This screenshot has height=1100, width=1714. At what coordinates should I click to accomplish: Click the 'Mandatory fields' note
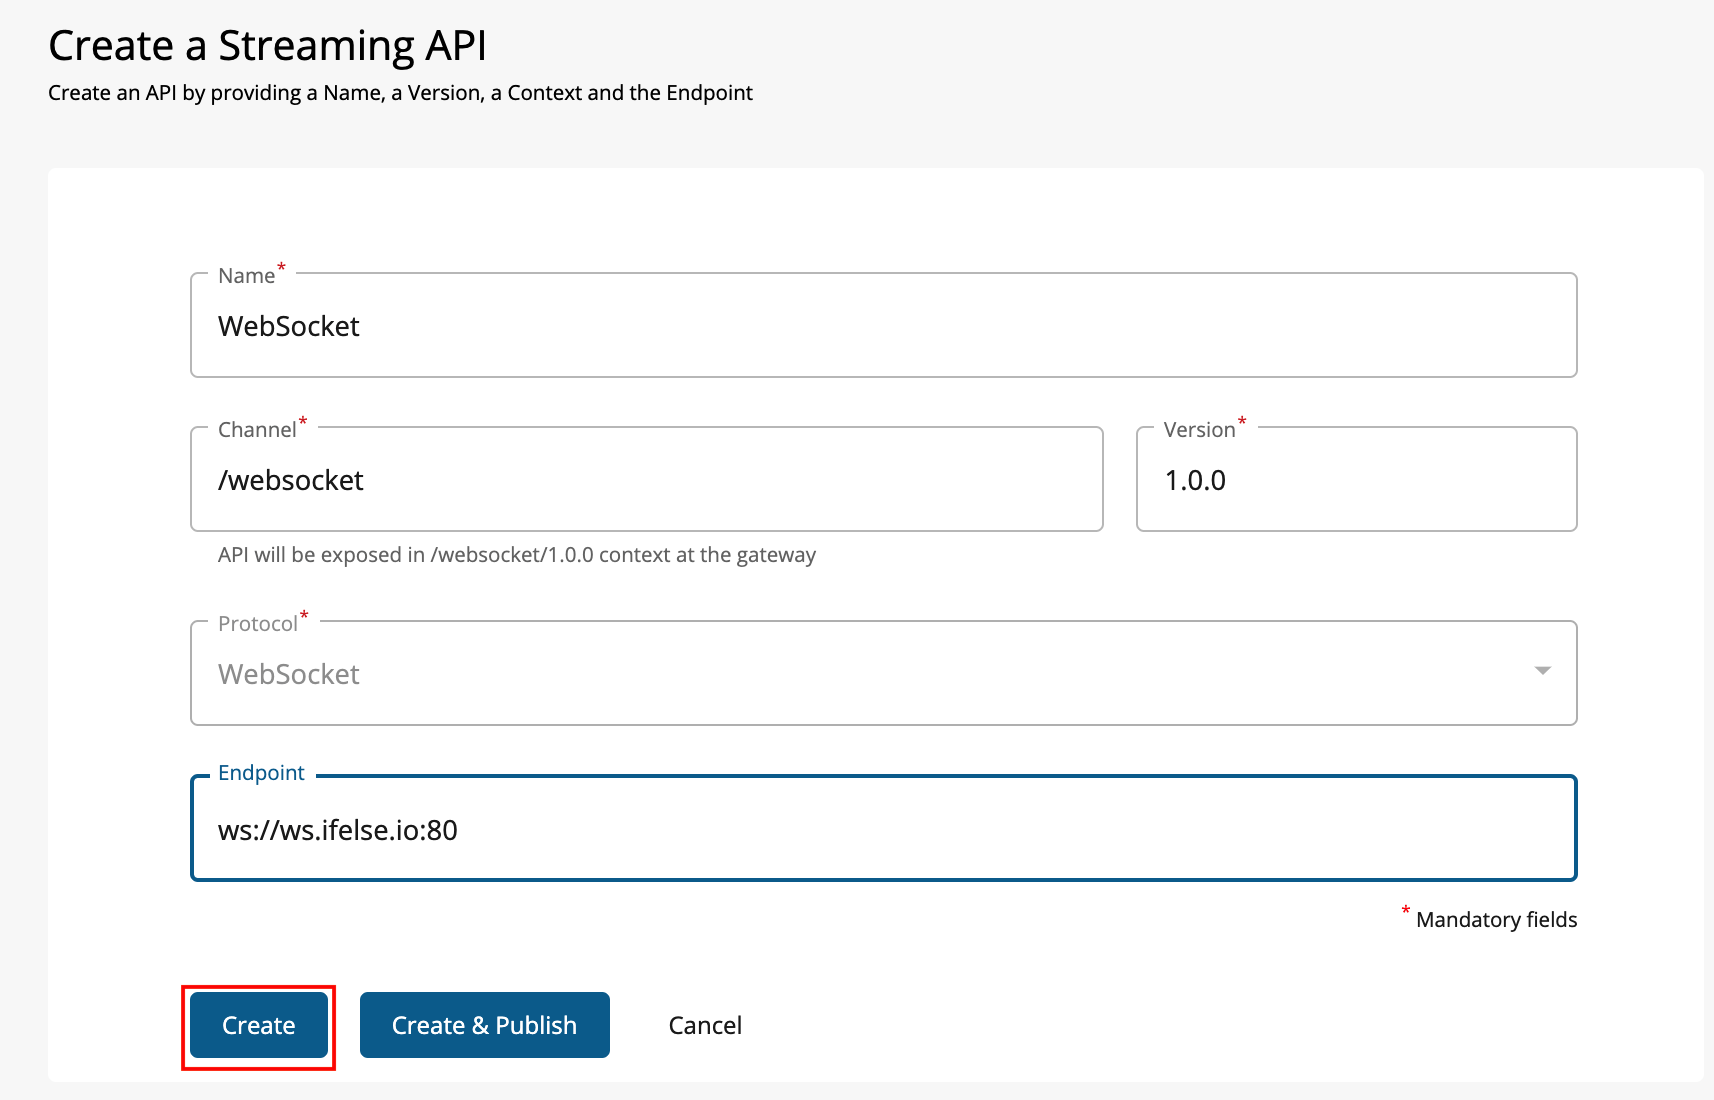click(1496, 920)
